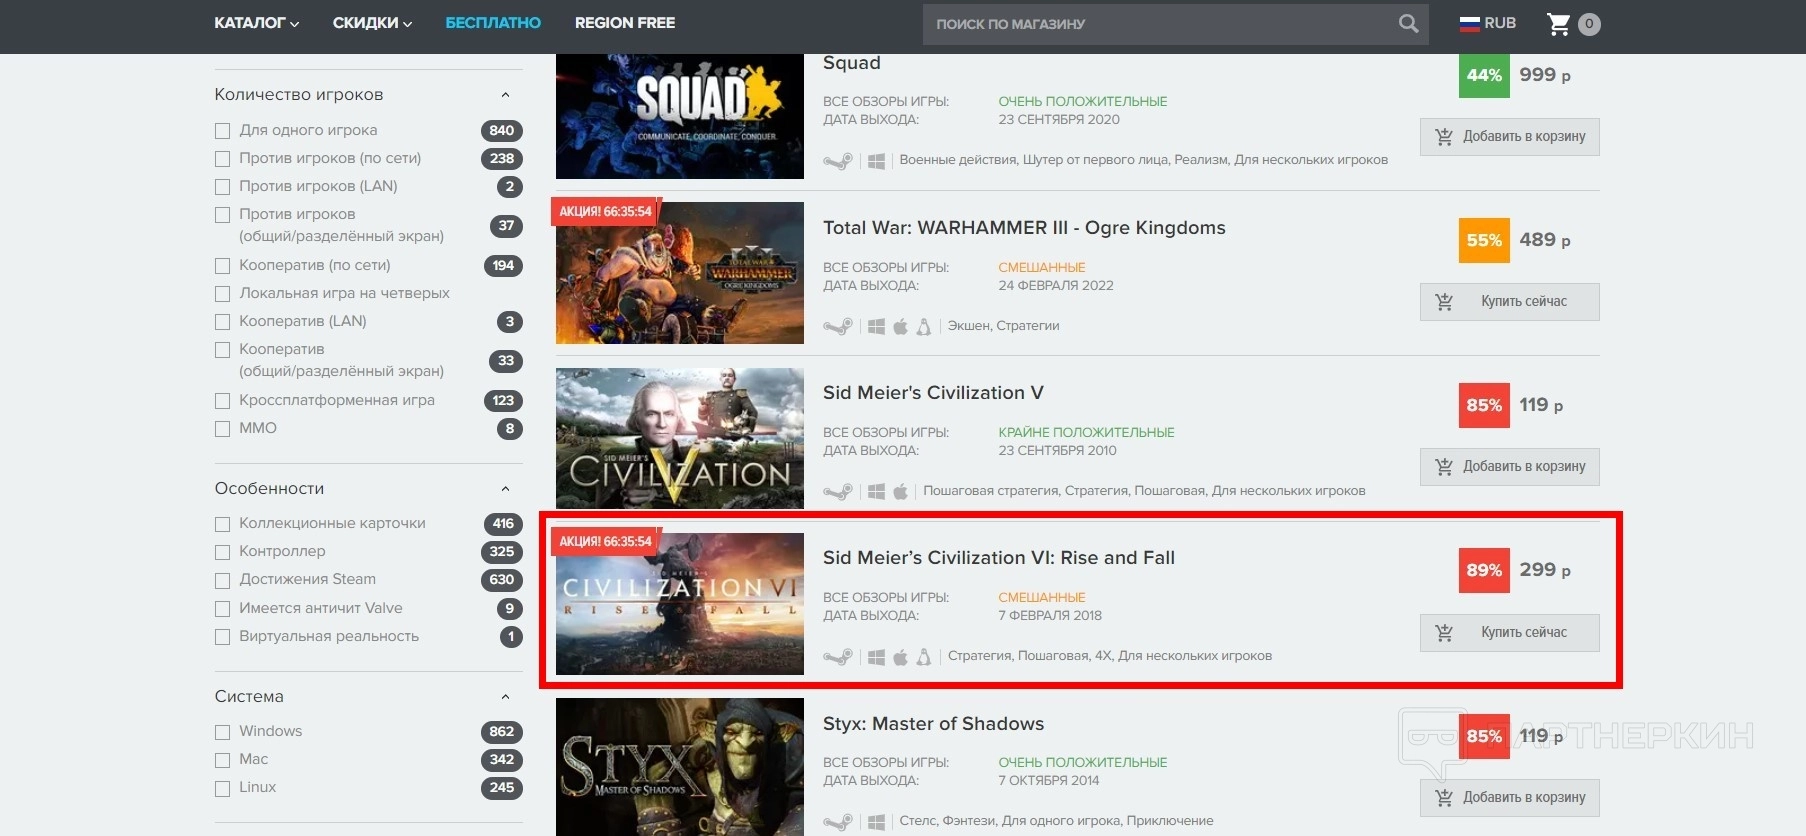The image size is (1806, 836).
Task: Buy Civilization VI Rise and Fall now
Action: pyautogui.click(x=1509, y=633)
